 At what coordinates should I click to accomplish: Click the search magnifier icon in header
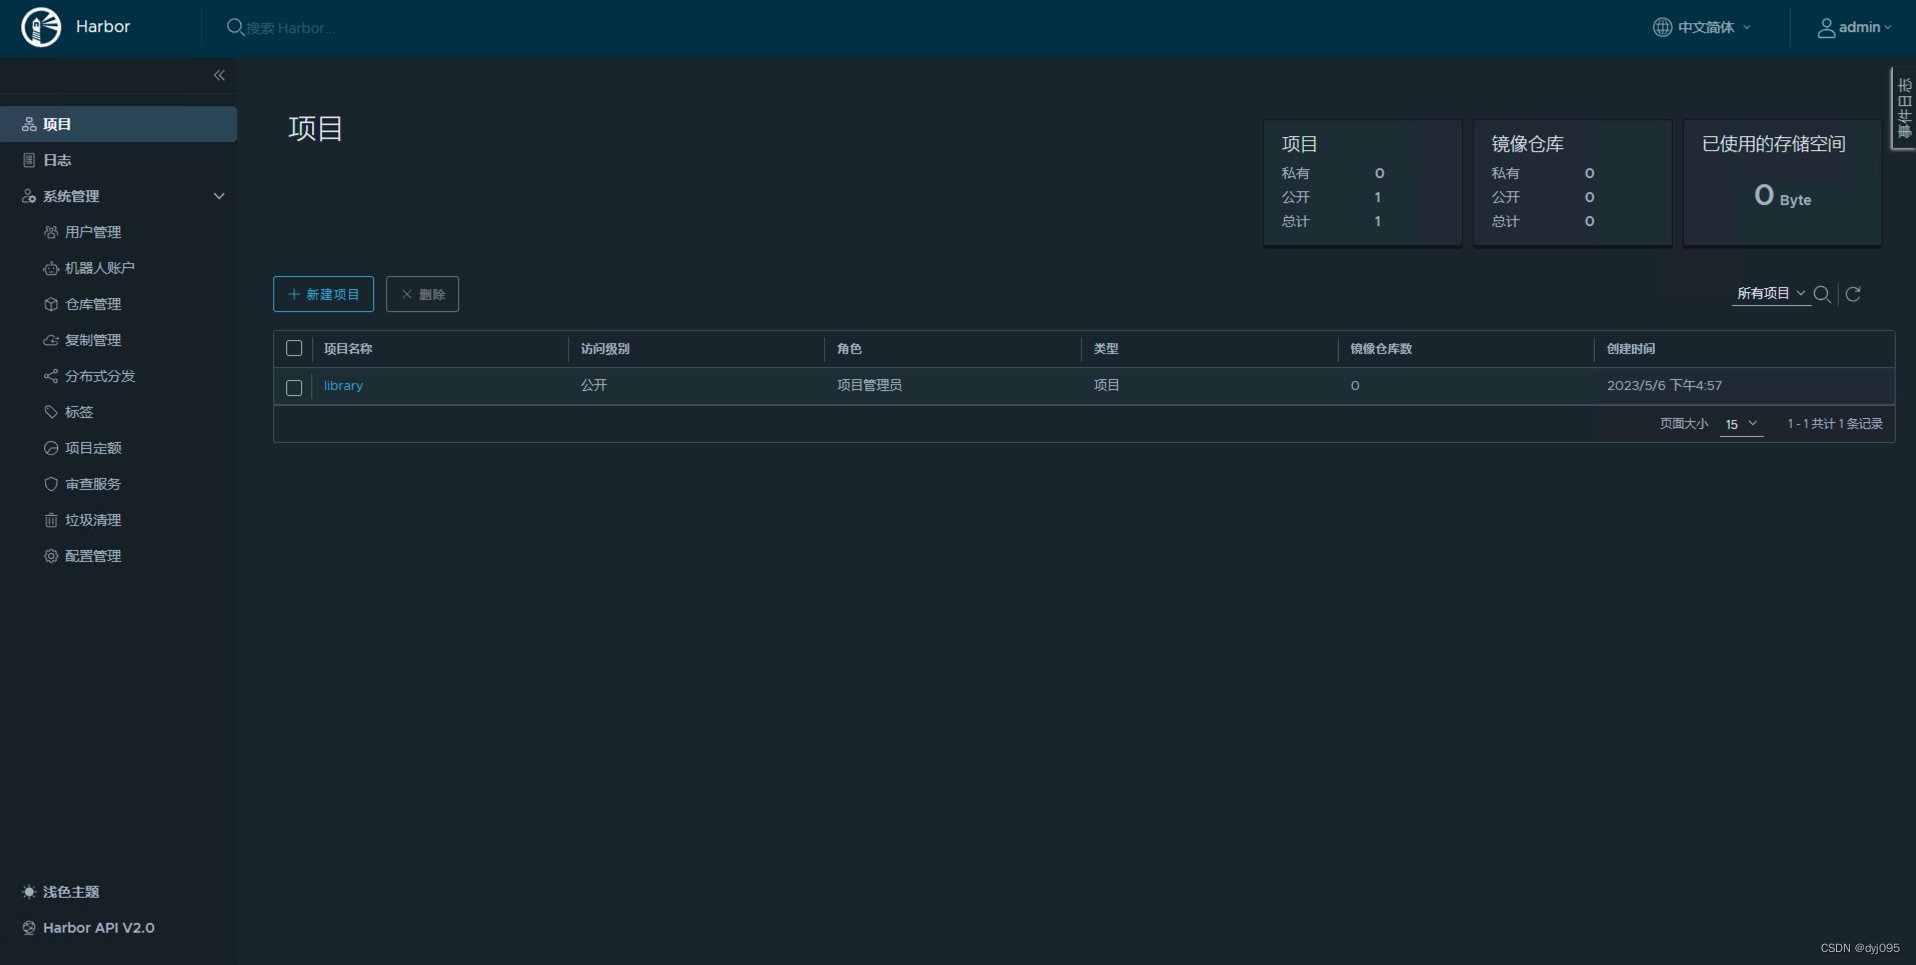pyautogui.click(x=235, y=27)
